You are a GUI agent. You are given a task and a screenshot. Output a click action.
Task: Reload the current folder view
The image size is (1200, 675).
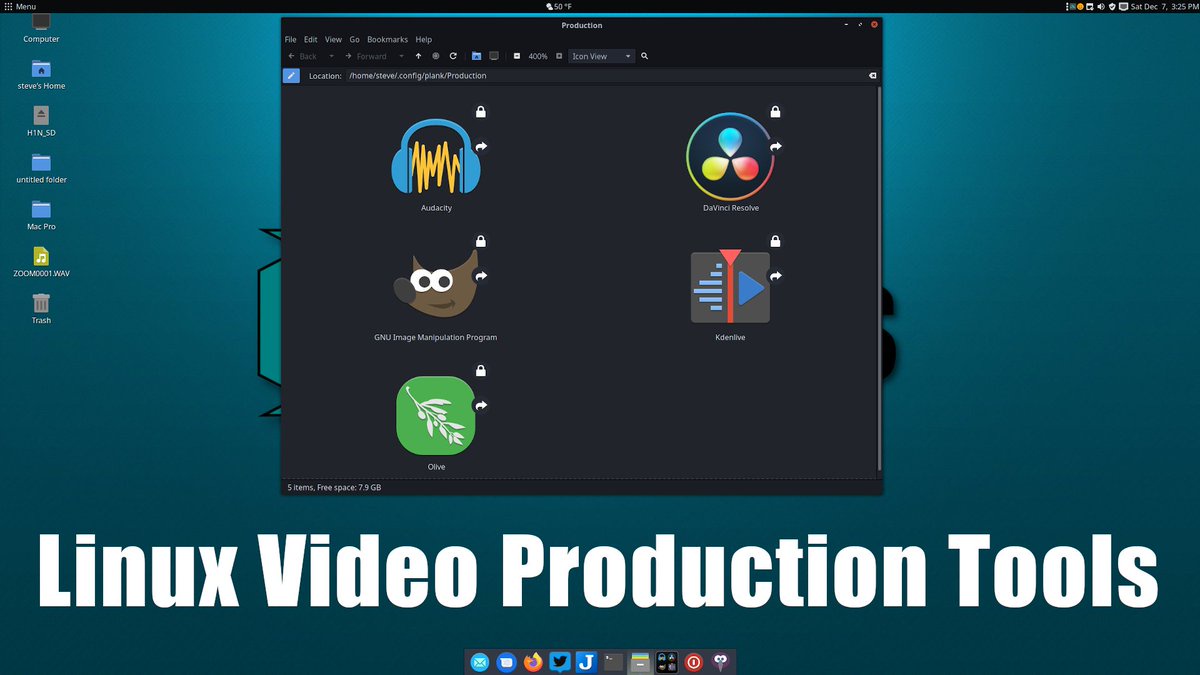(x=453, y=56)
